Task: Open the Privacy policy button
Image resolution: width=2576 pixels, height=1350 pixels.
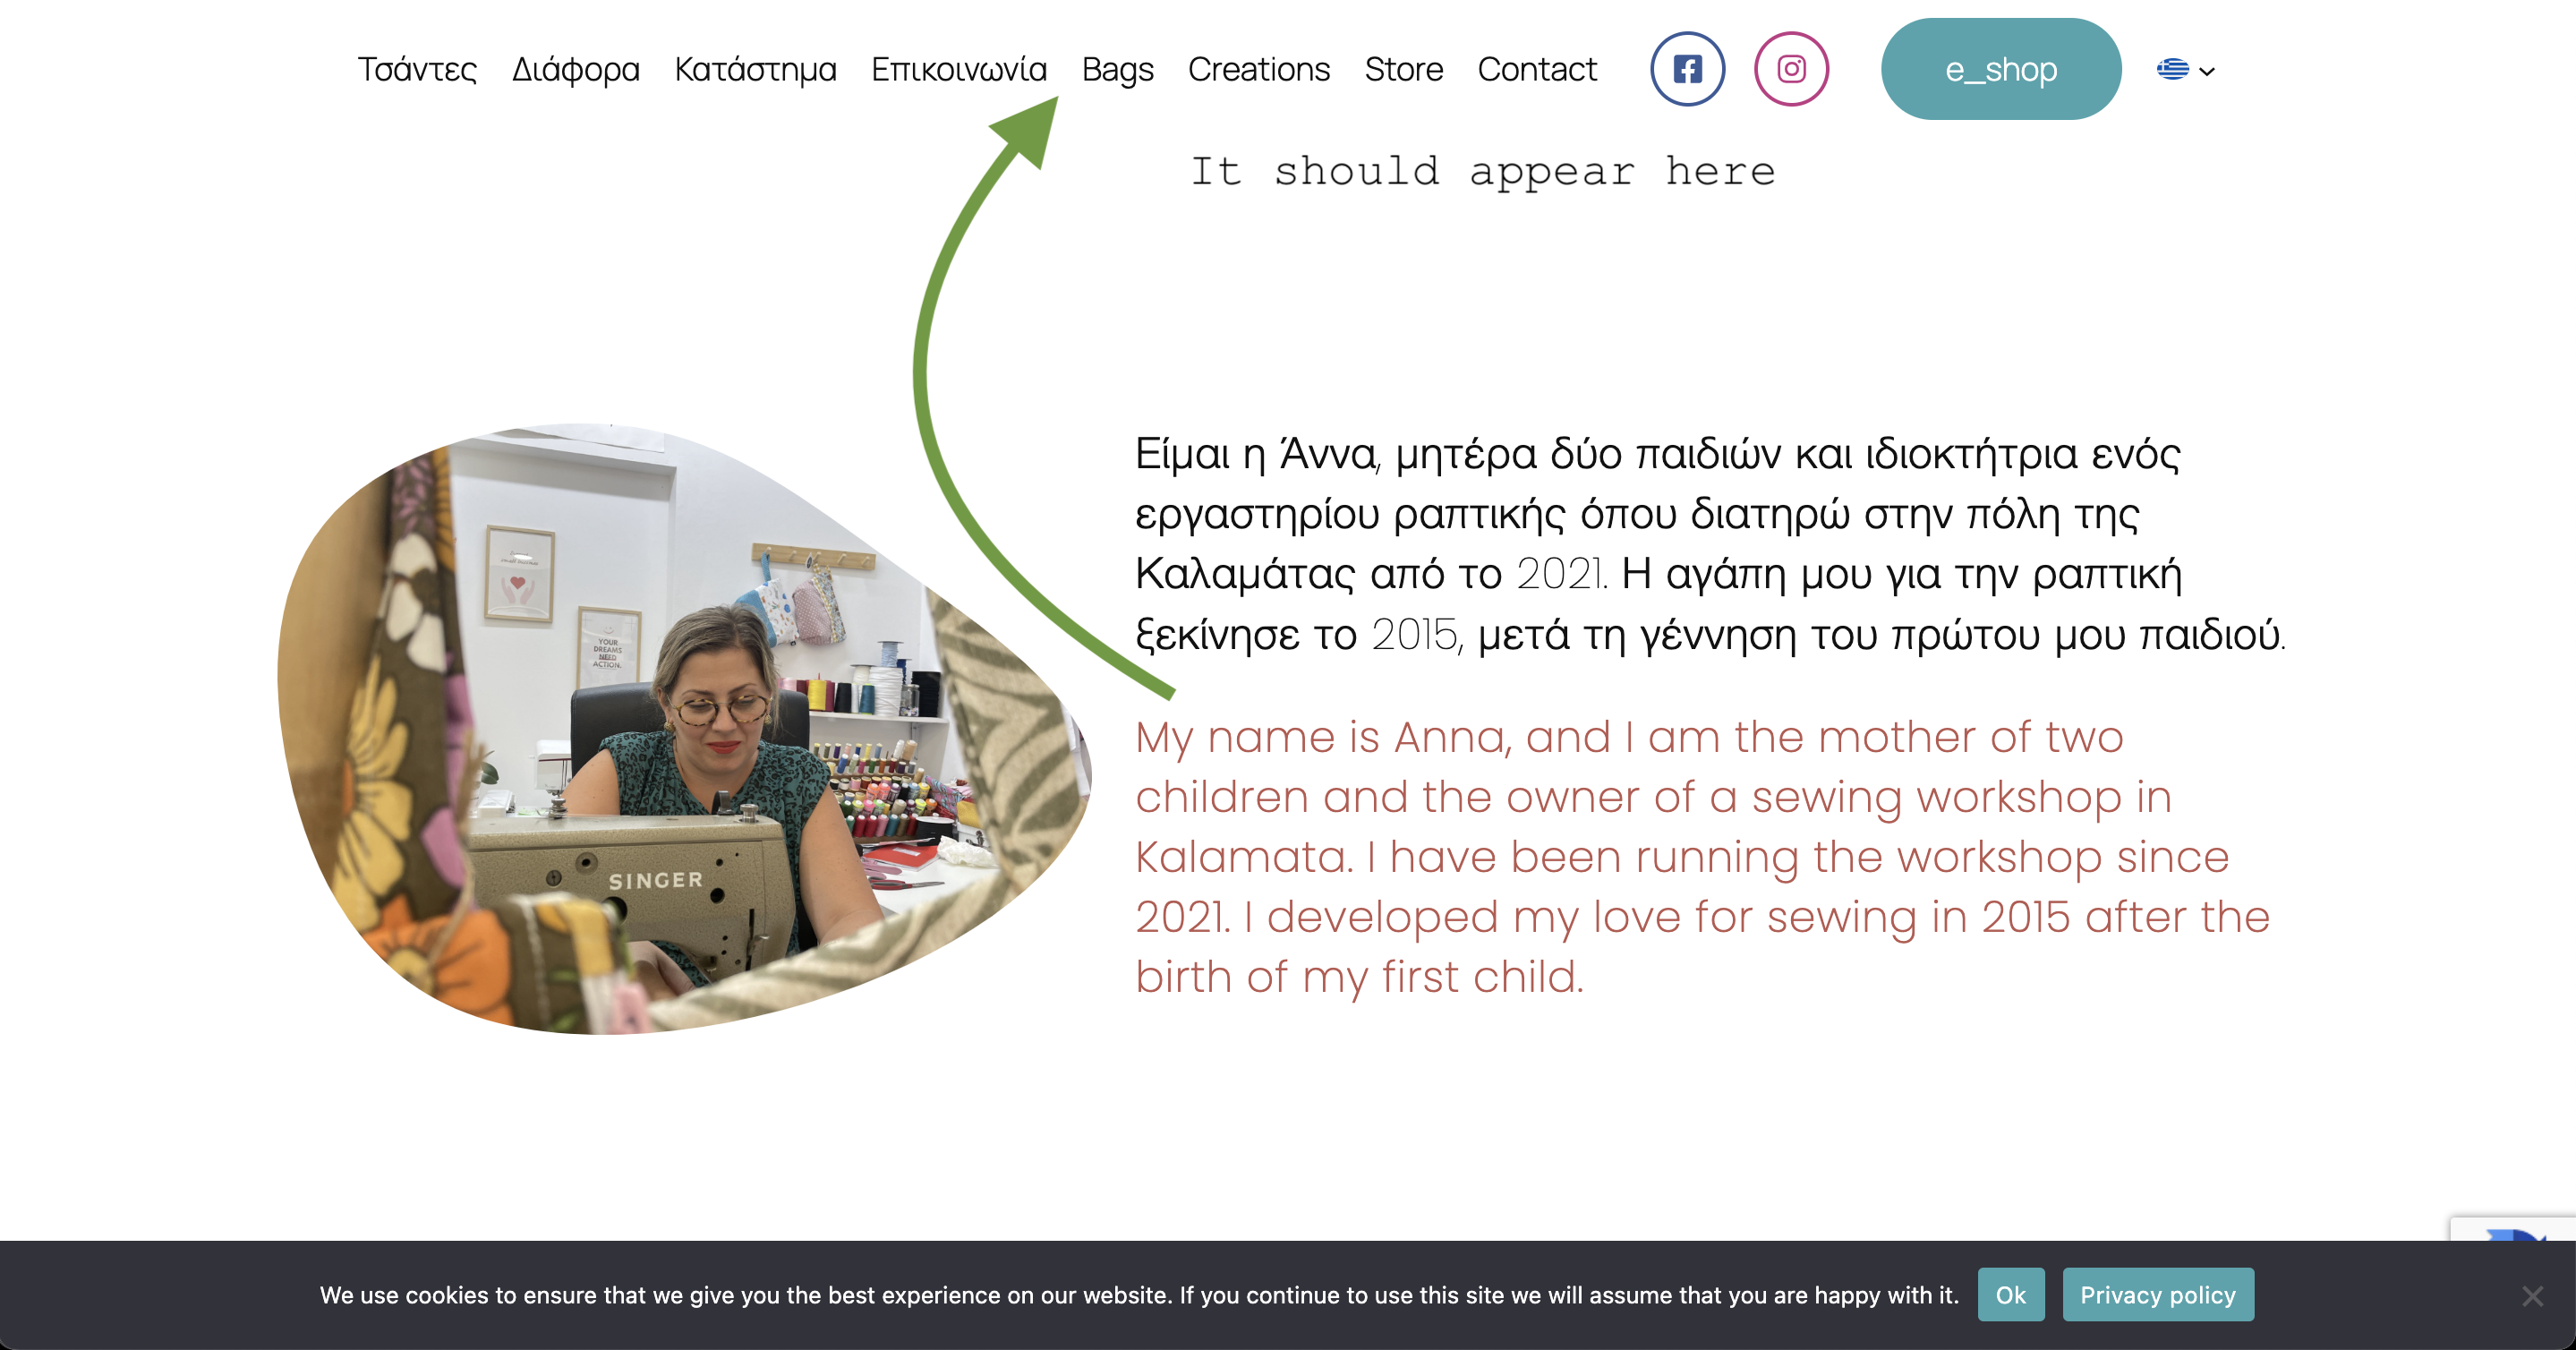Action: [2157, 1295]
